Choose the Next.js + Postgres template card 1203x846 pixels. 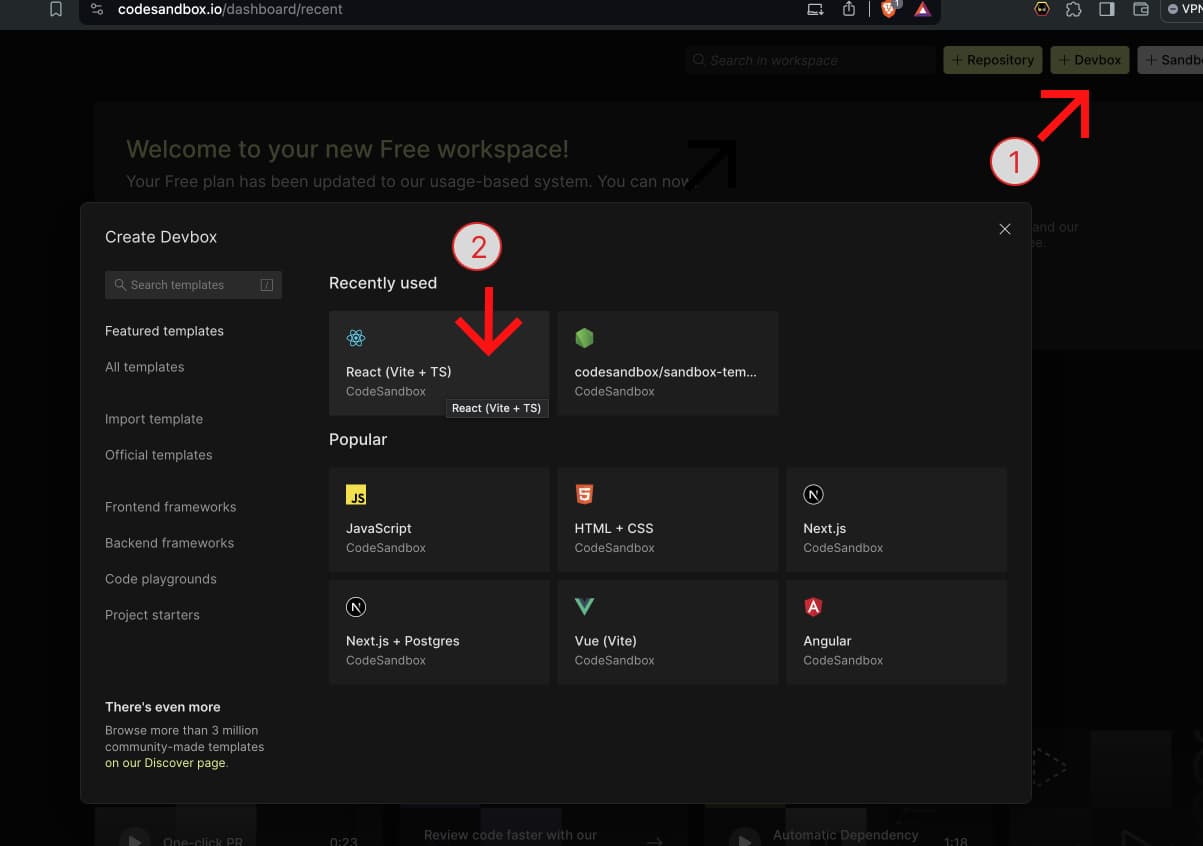click(439, 632)
